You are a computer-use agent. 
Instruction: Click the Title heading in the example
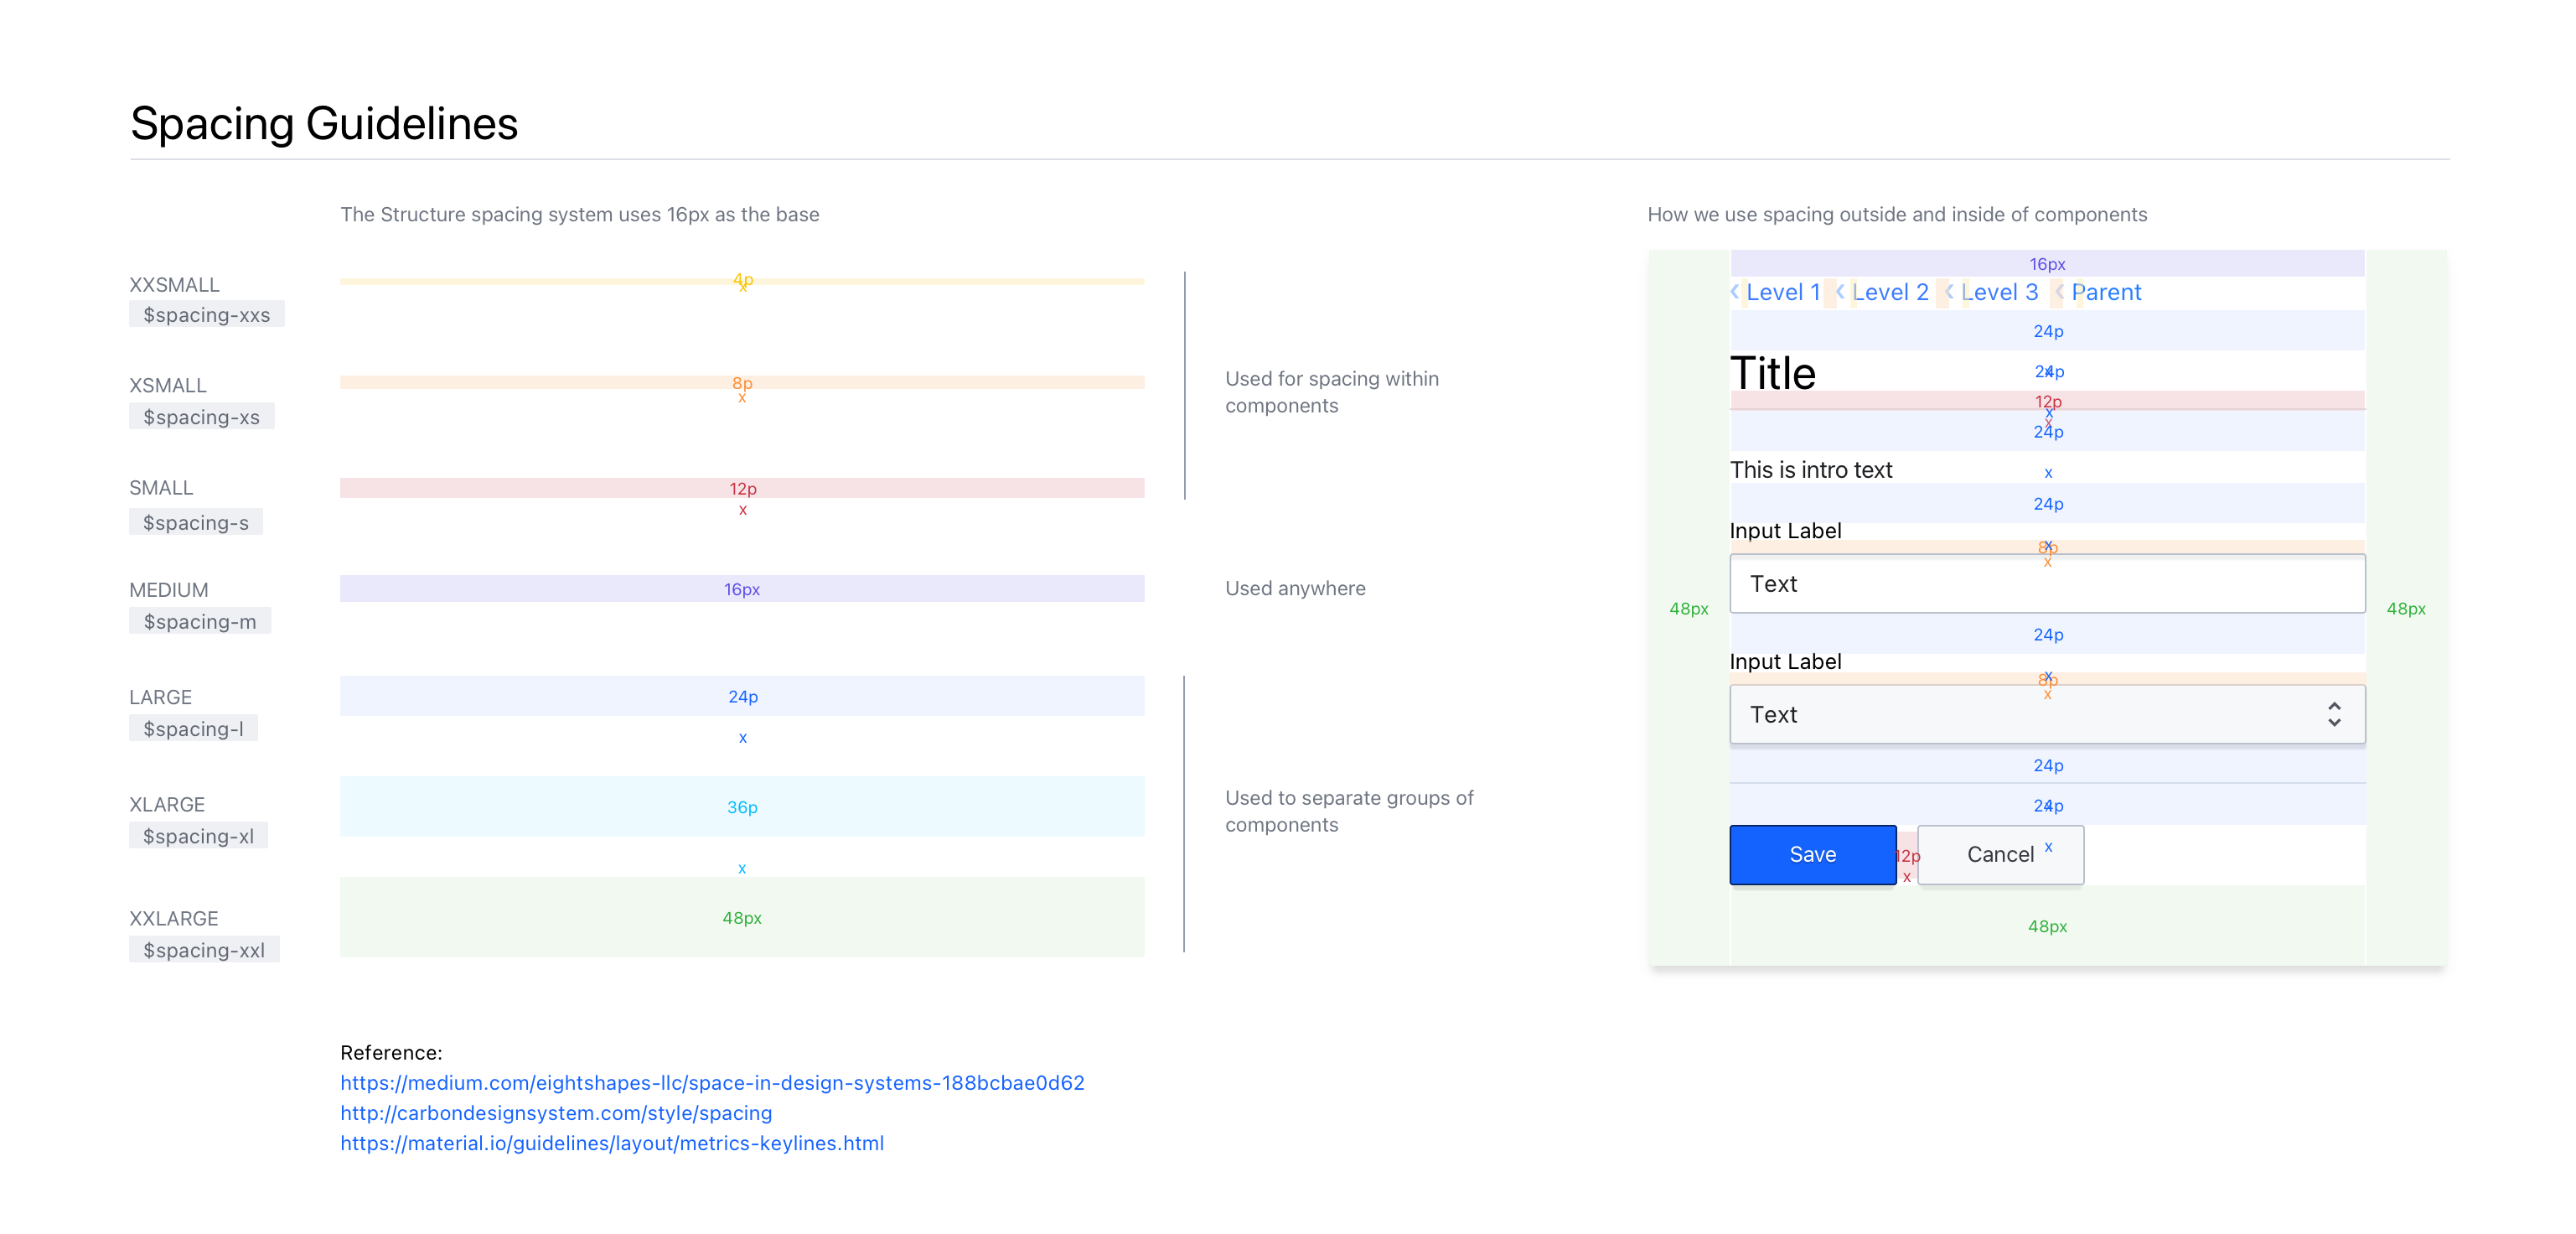pyautogui.click(x=1773, y=373)
